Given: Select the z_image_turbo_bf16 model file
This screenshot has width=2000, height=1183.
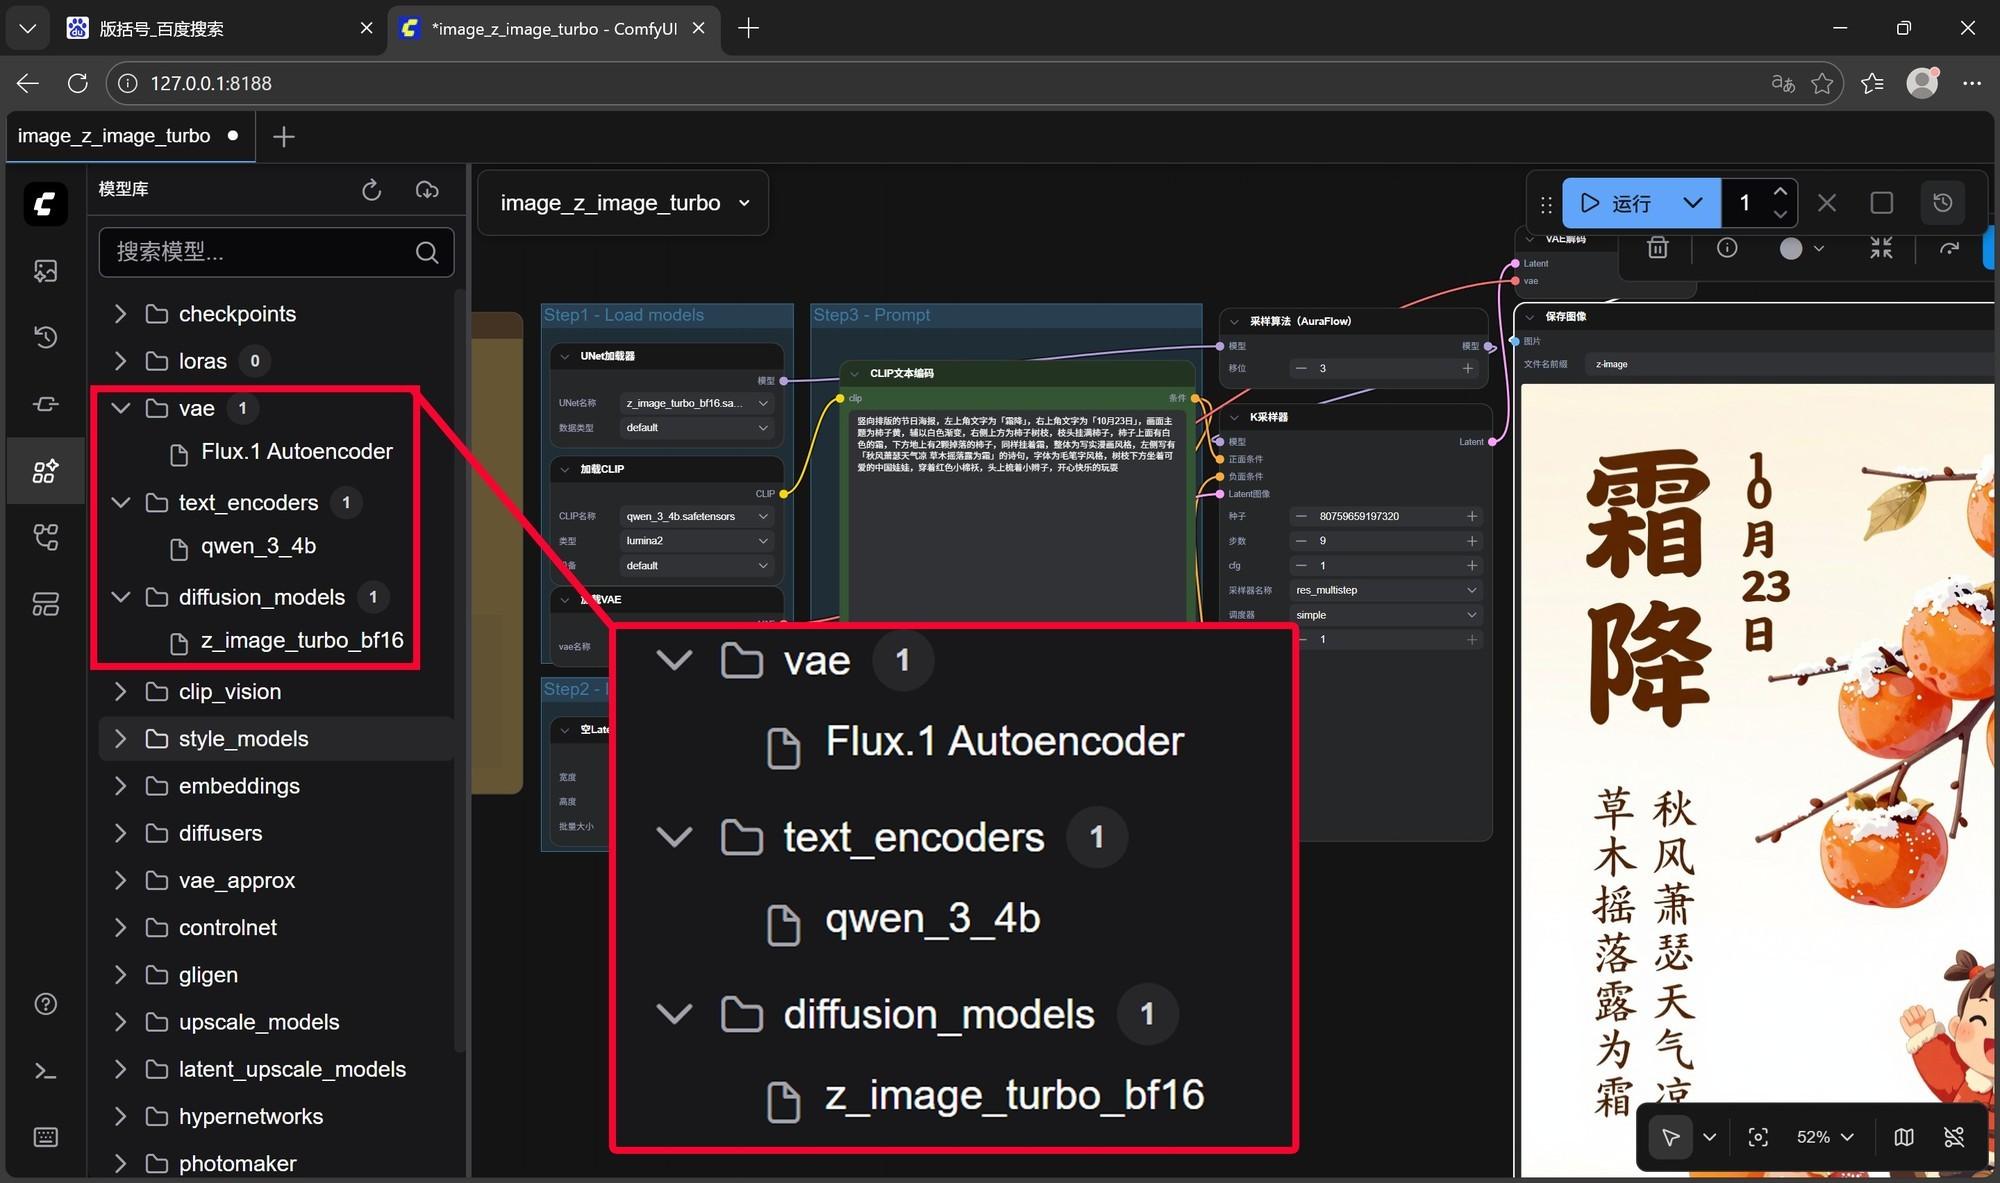Looking at the screenshot, I should point(301,641).
